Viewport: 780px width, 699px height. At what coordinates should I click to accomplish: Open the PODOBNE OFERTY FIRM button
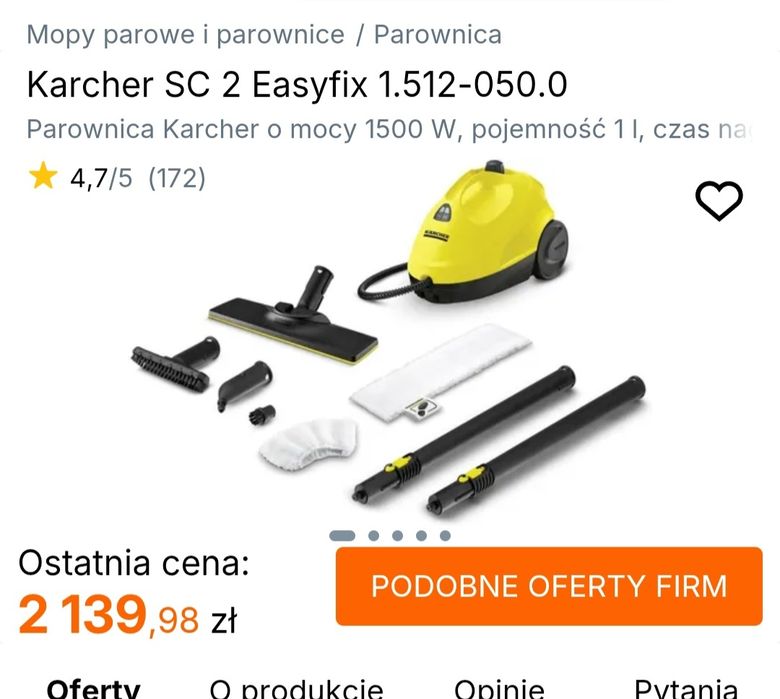[549, 586]
